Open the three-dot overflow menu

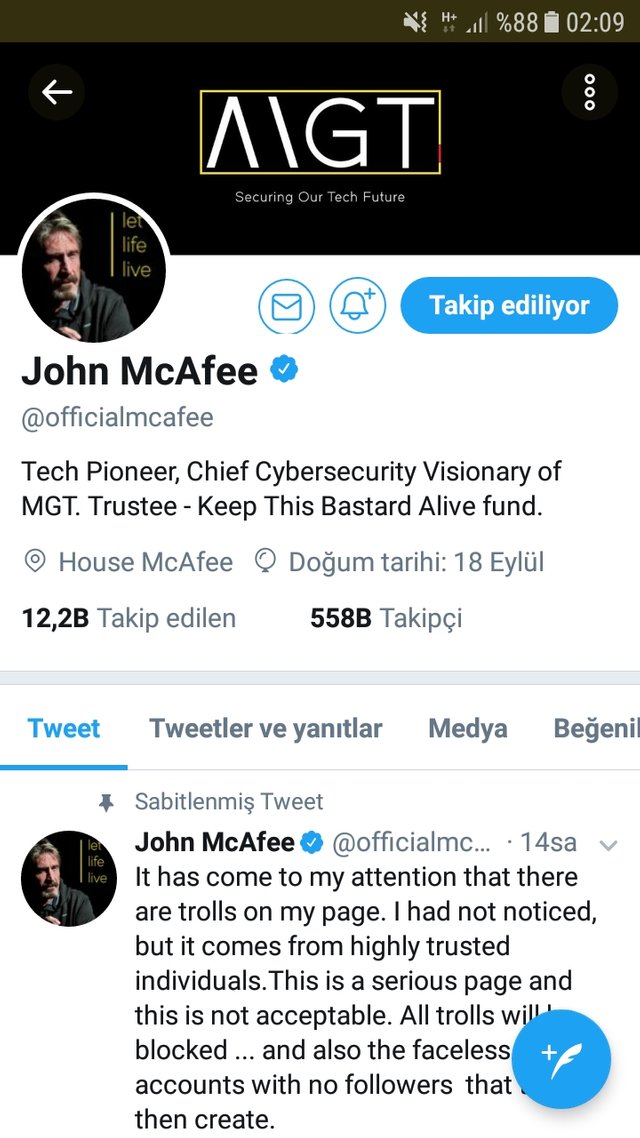pos(590,92)
